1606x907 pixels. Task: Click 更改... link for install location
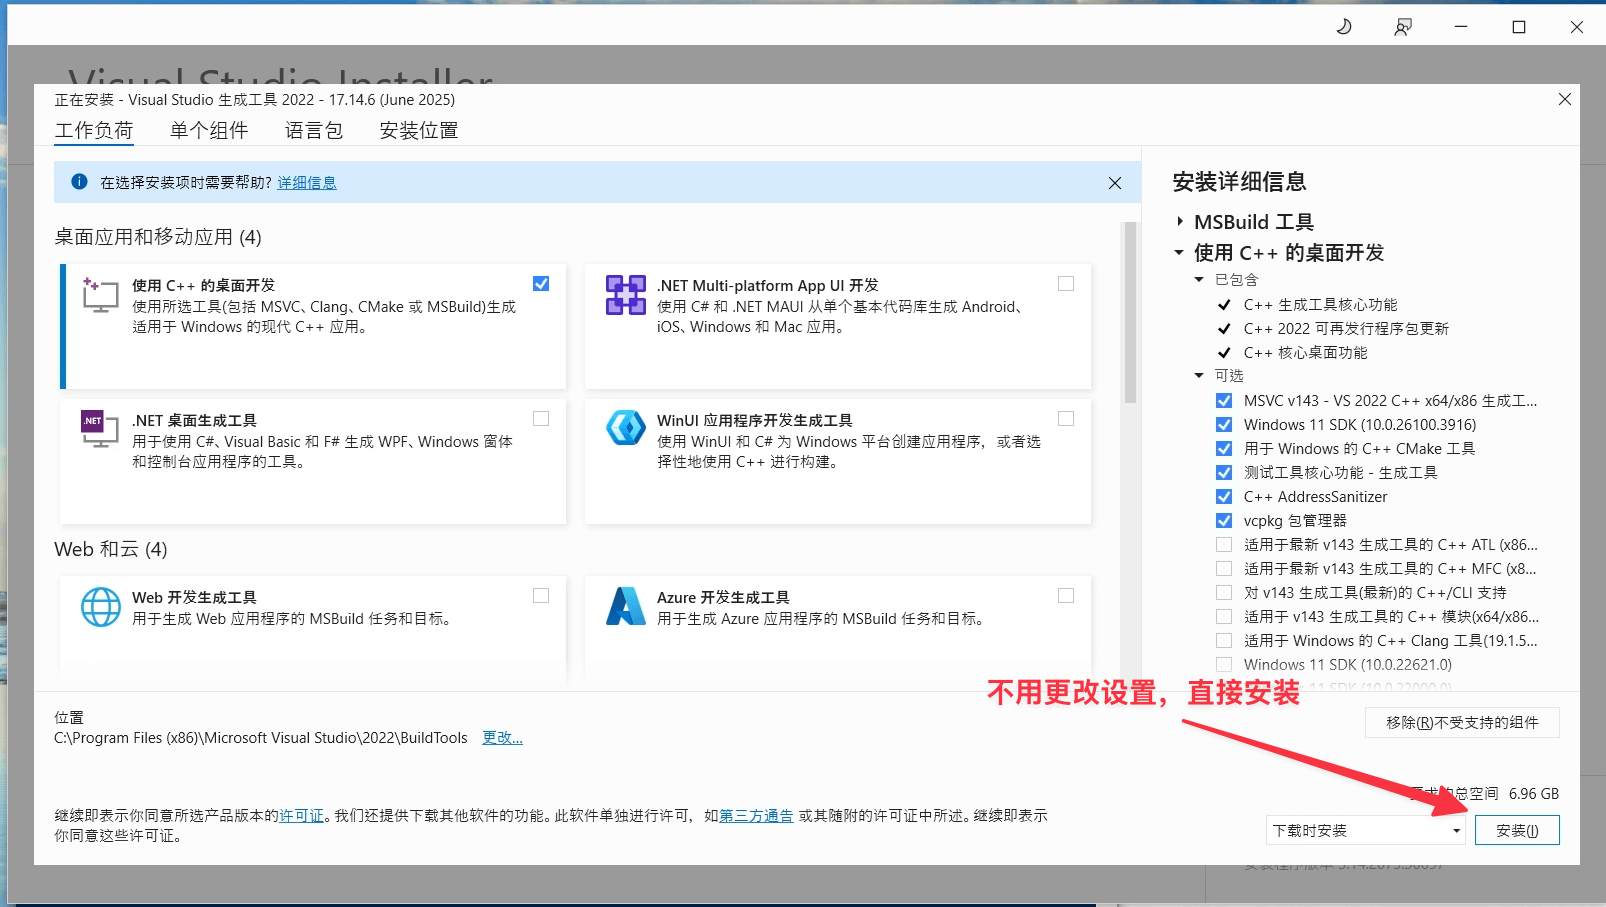click(x=502, y=737)
